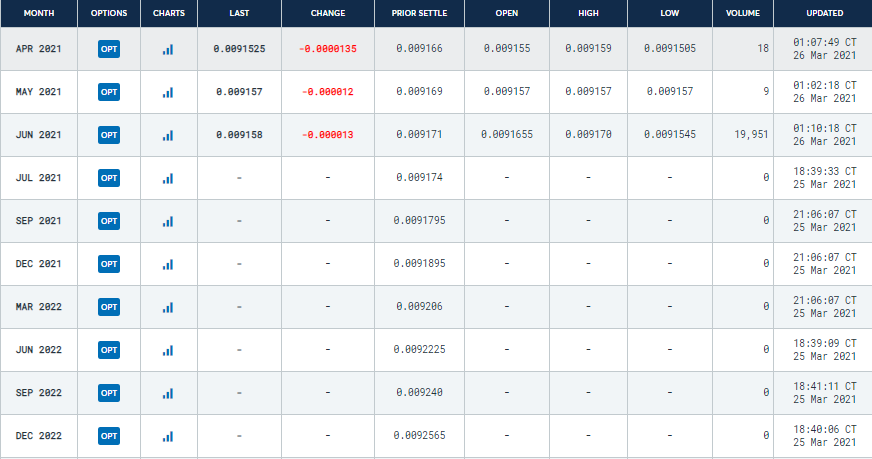872x459 pixels.
Task: Click the PRIOR SETTLE column header
Action: click(419, 13)
